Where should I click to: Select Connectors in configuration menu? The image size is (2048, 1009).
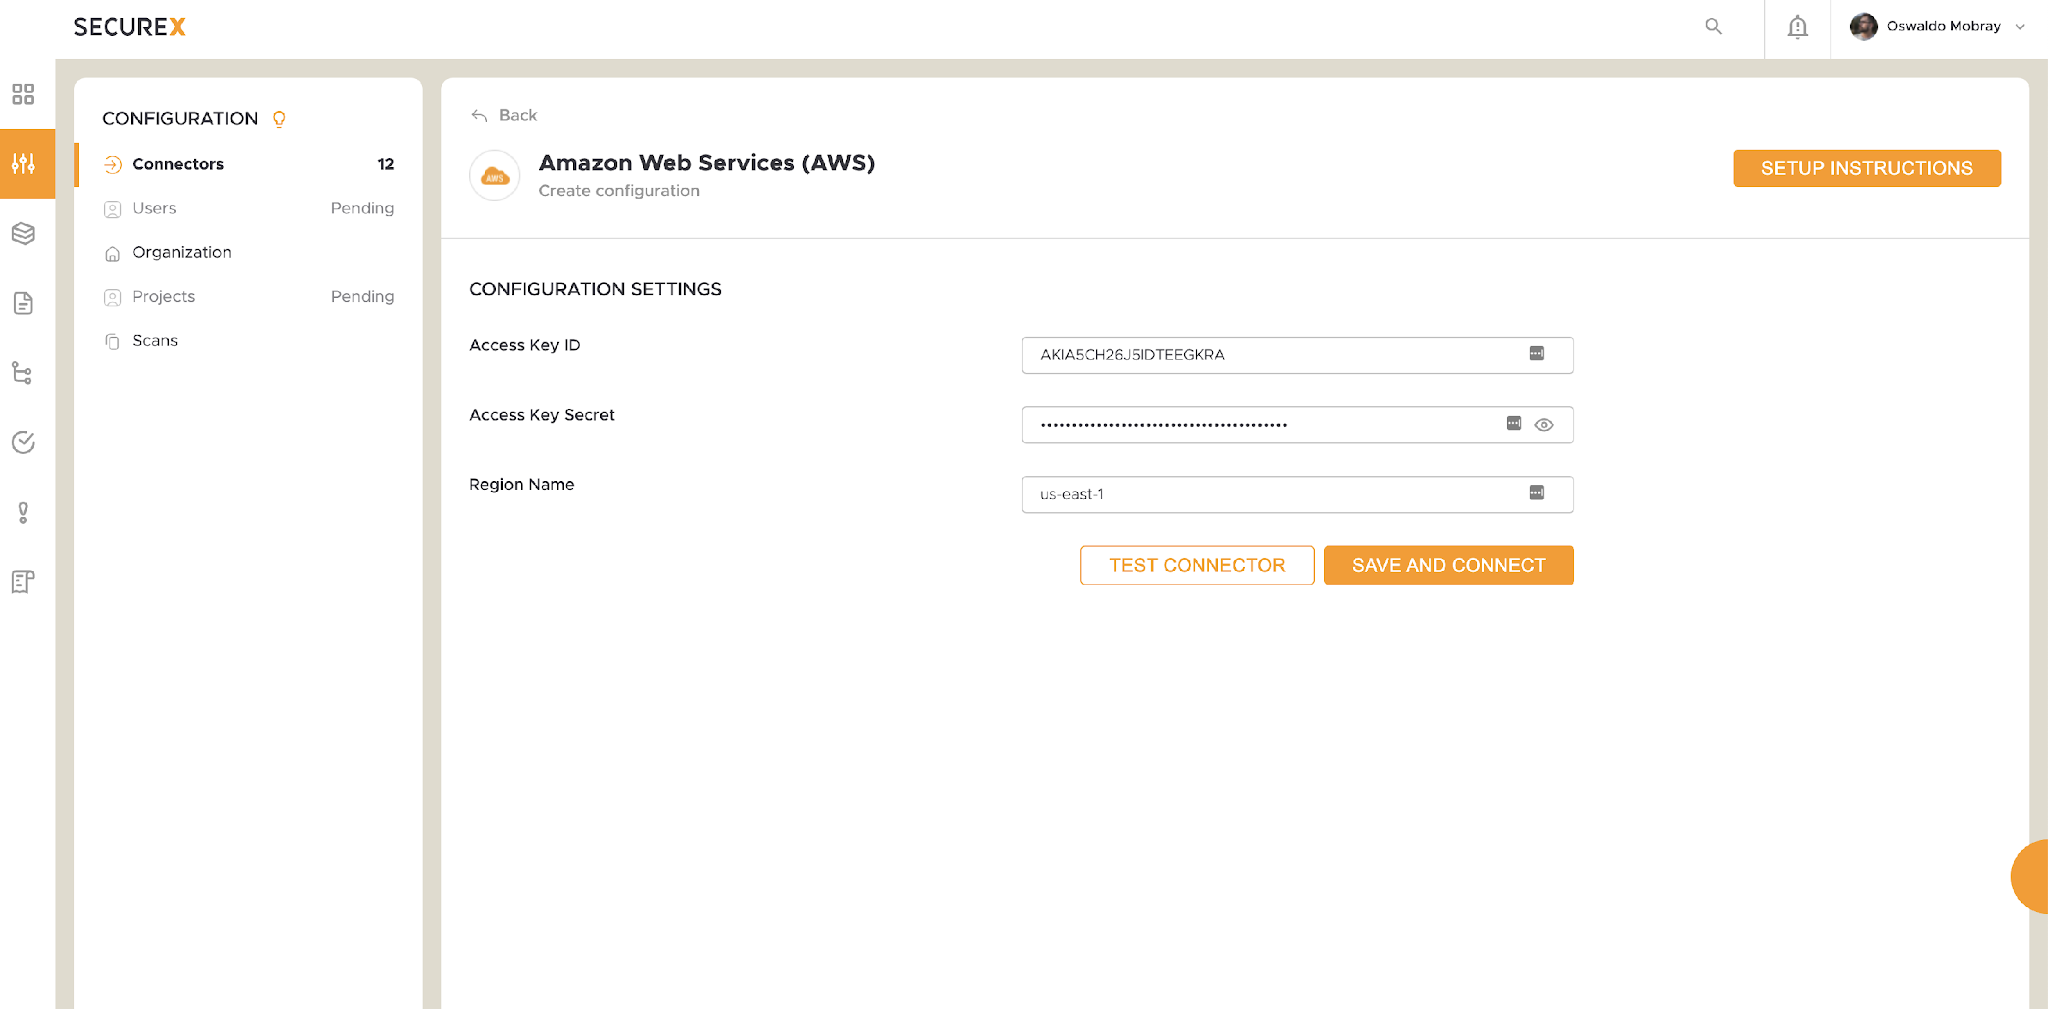(248, 164)
